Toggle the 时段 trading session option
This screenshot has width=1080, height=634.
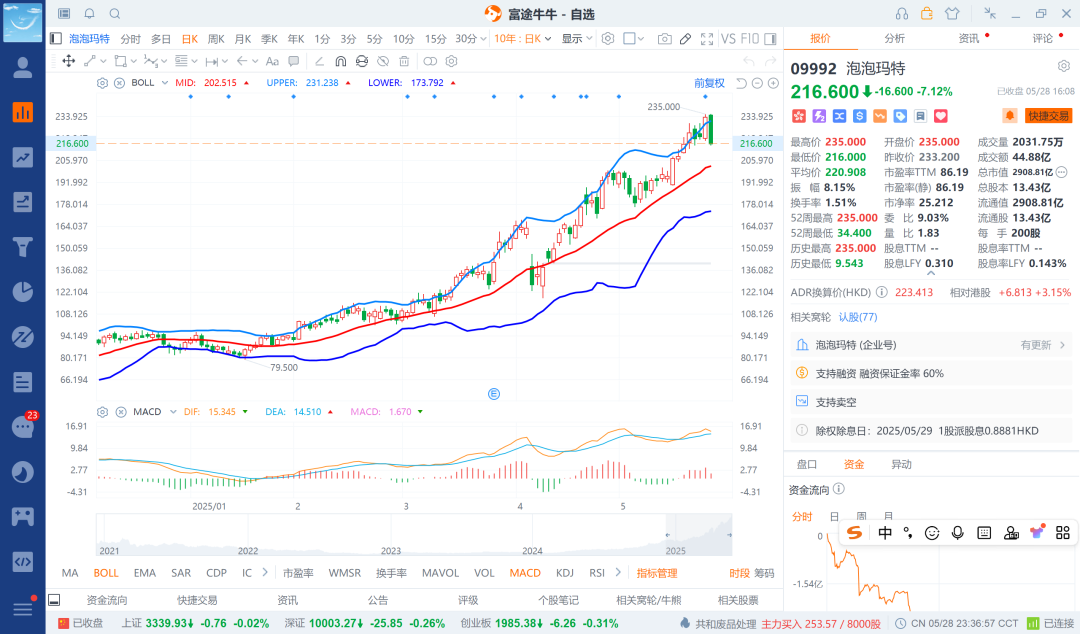(x=739, y=573)
